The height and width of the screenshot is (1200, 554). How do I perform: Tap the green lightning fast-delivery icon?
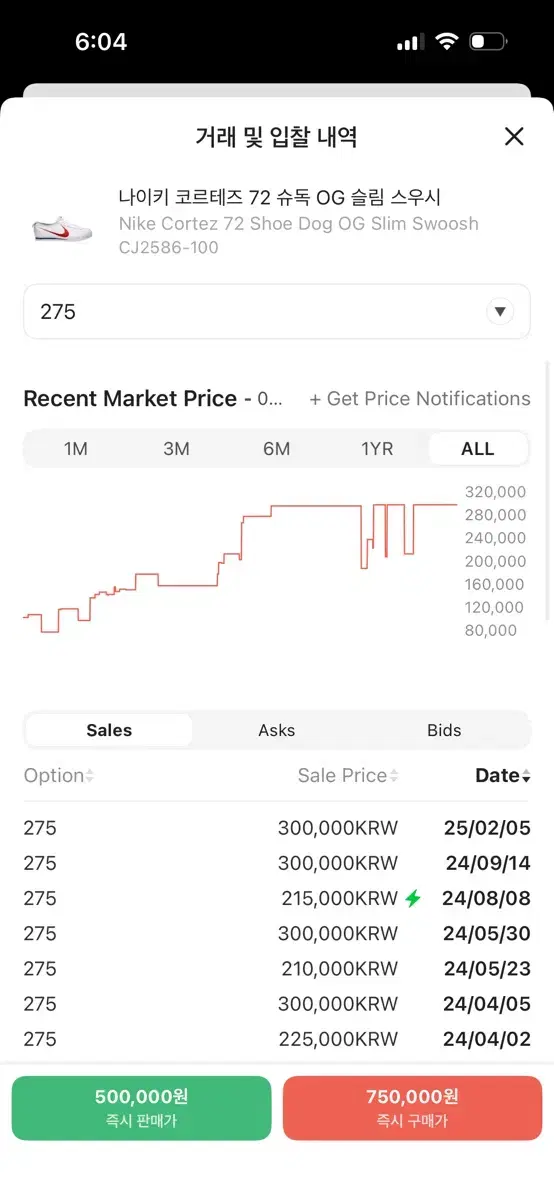click(x=413, y=898)
